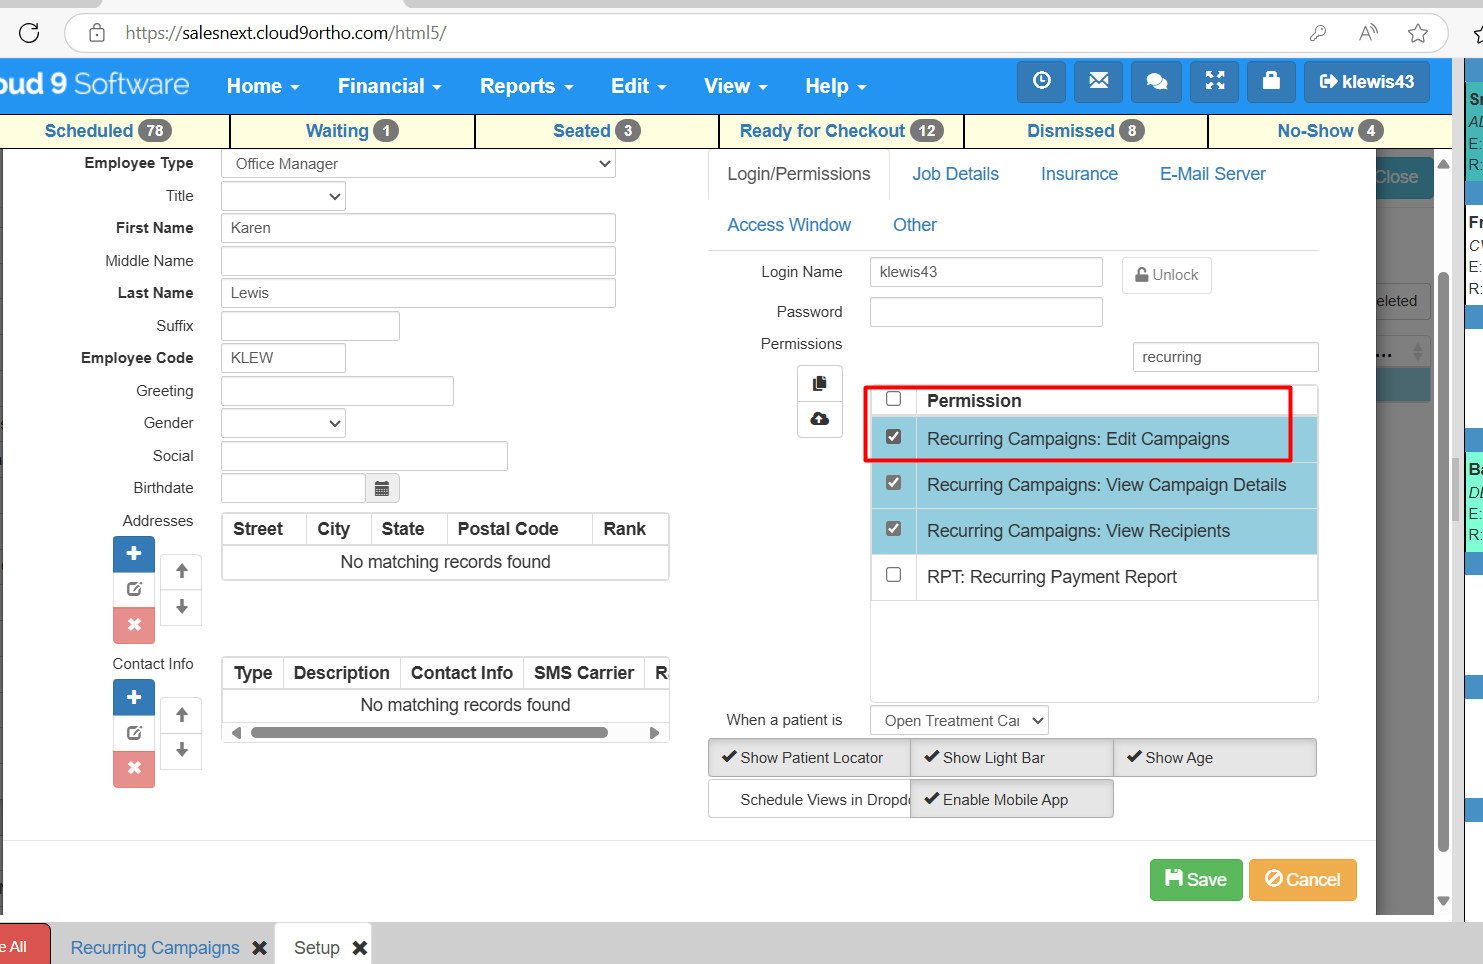This screenshot has width=1483, height=964.
Task: Click the contact info horizontal scrollbar
Action: pos(430,733)
